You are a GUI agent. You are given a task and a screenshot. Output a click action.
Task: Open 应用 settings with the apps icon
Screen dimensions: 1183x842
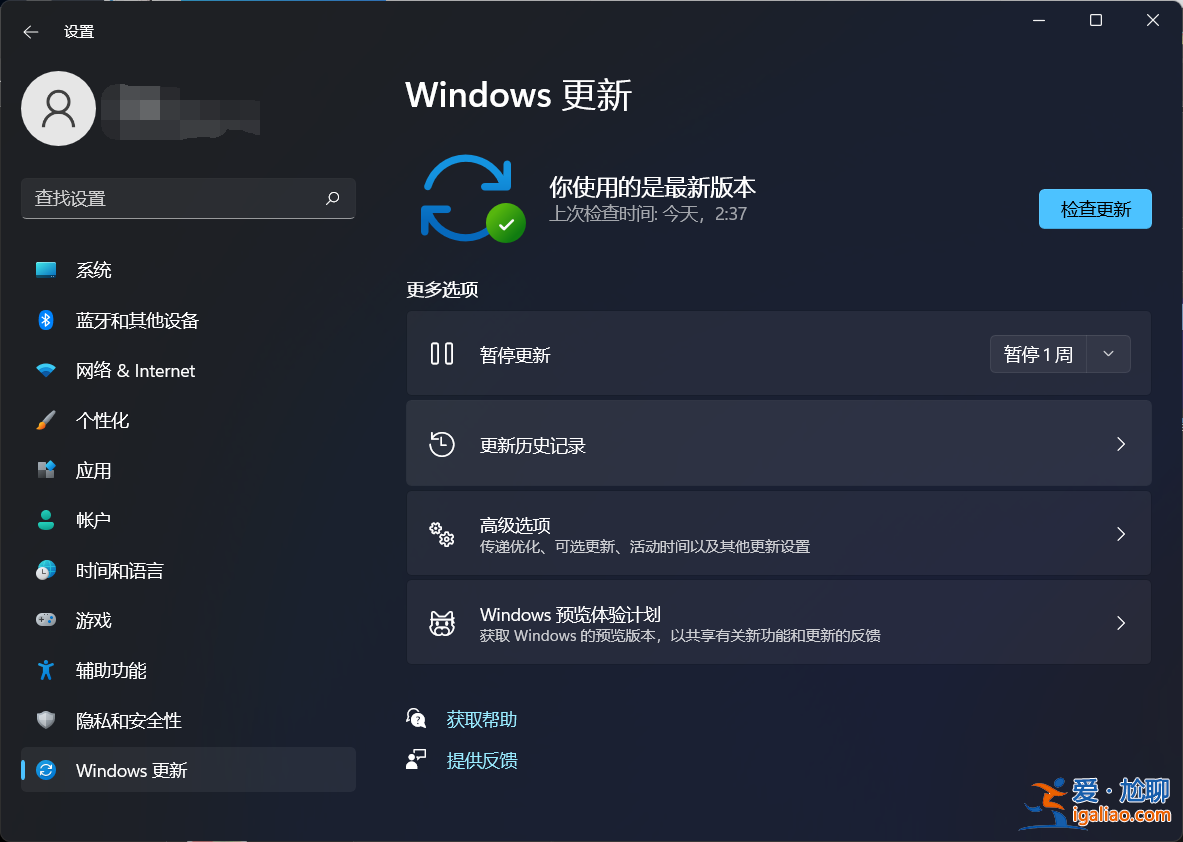click(x=45, y=470)
